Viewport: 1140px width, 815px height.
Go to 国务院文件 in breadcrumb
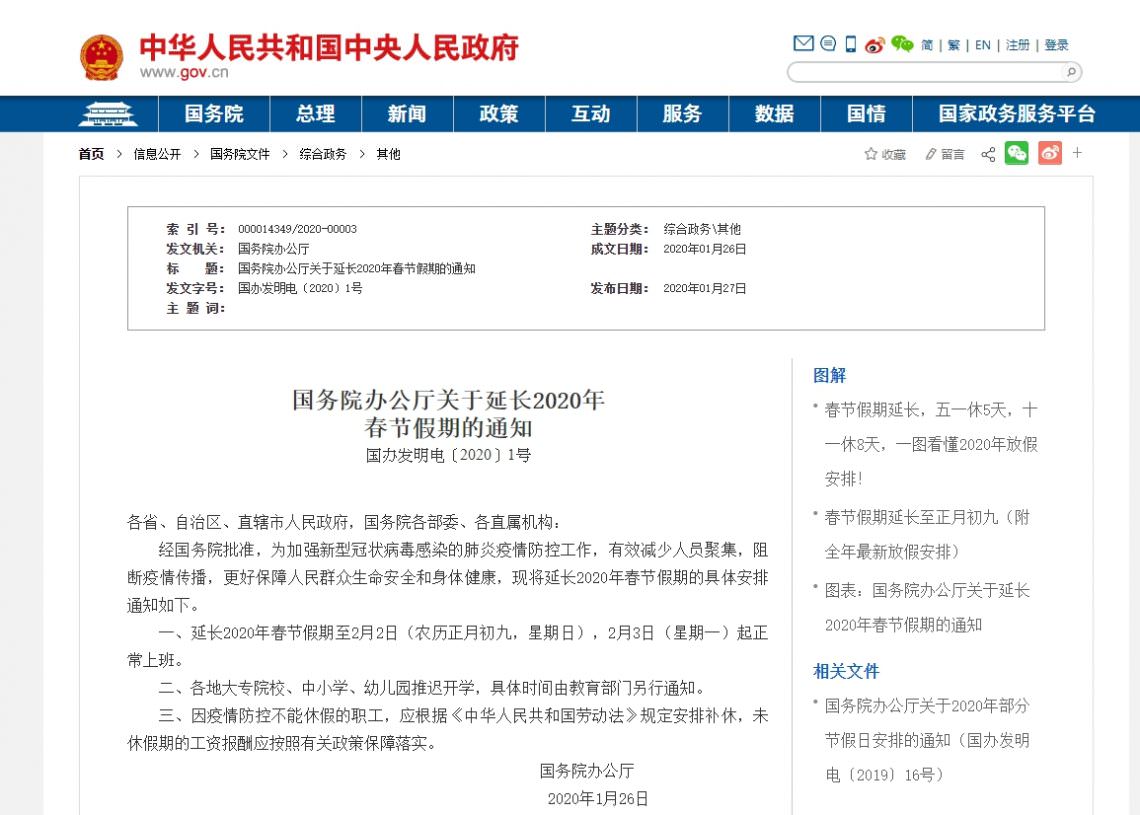pos(240,154)
